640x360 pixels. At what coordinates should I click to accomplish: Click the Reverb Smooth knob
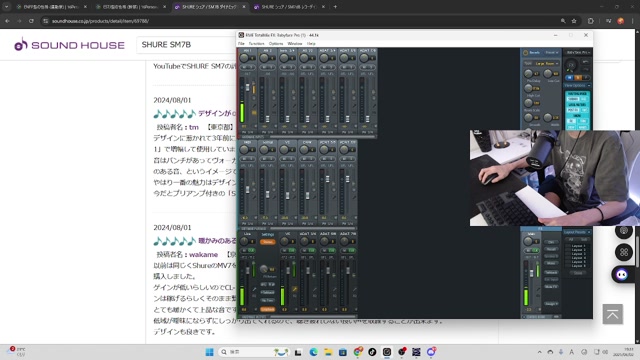(x=528, y=118)
